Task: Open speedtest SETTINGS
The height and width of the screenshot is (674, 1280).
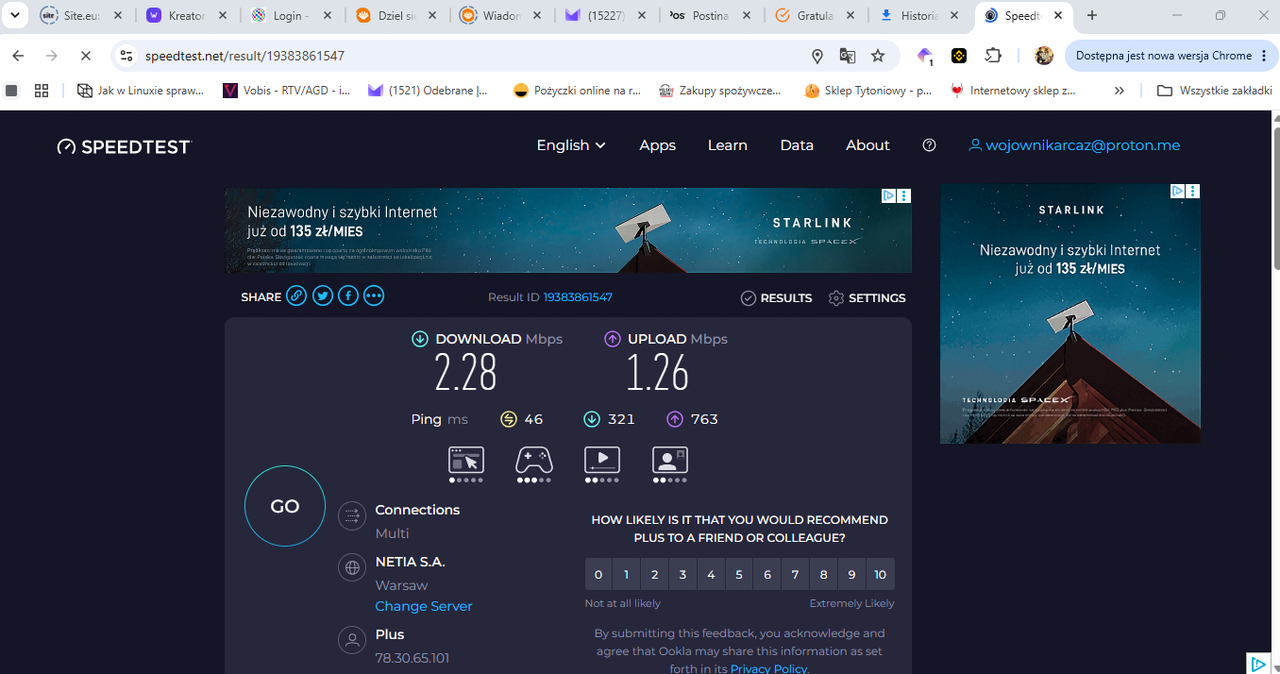Action: pos(867,298)
